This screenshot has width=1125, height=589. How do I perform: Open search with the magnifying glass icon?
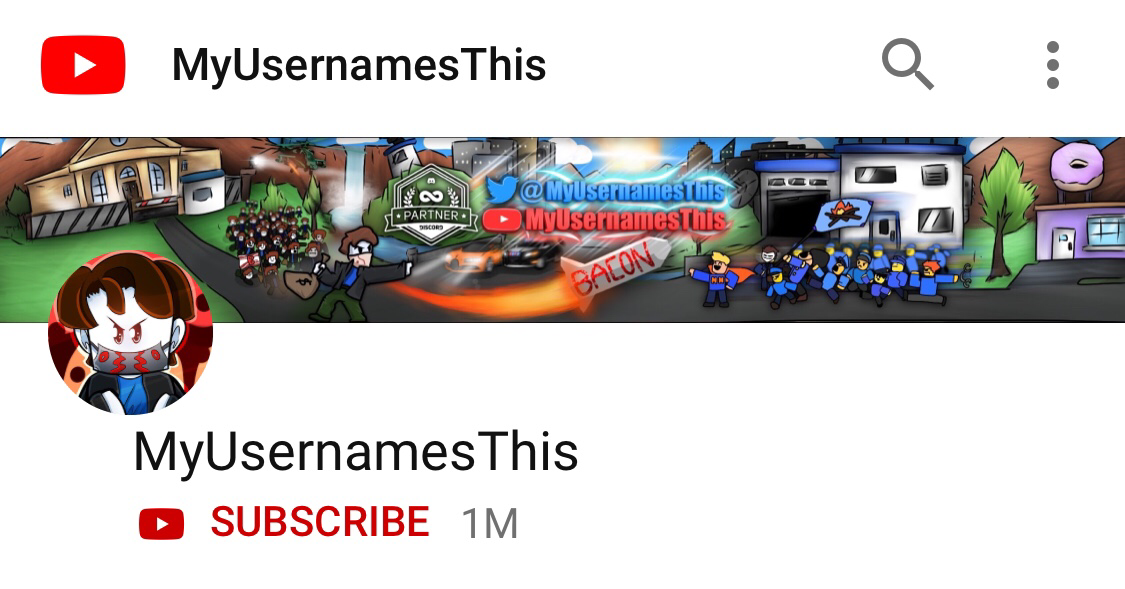click(908, 65)
